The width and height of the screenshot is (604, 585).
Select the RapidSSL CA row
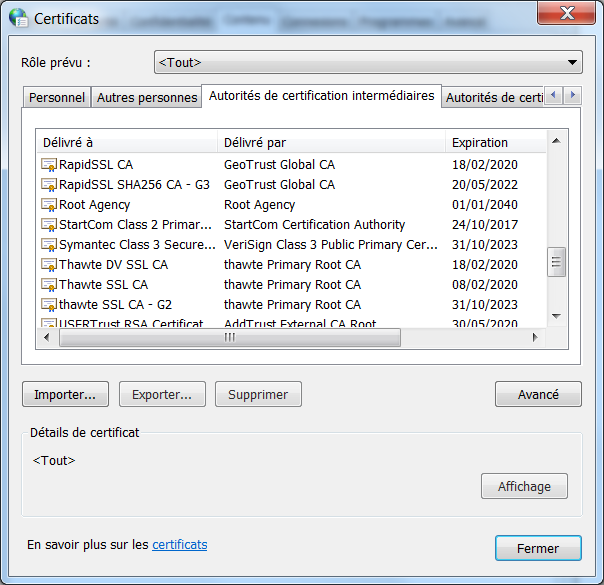[292, 165]
